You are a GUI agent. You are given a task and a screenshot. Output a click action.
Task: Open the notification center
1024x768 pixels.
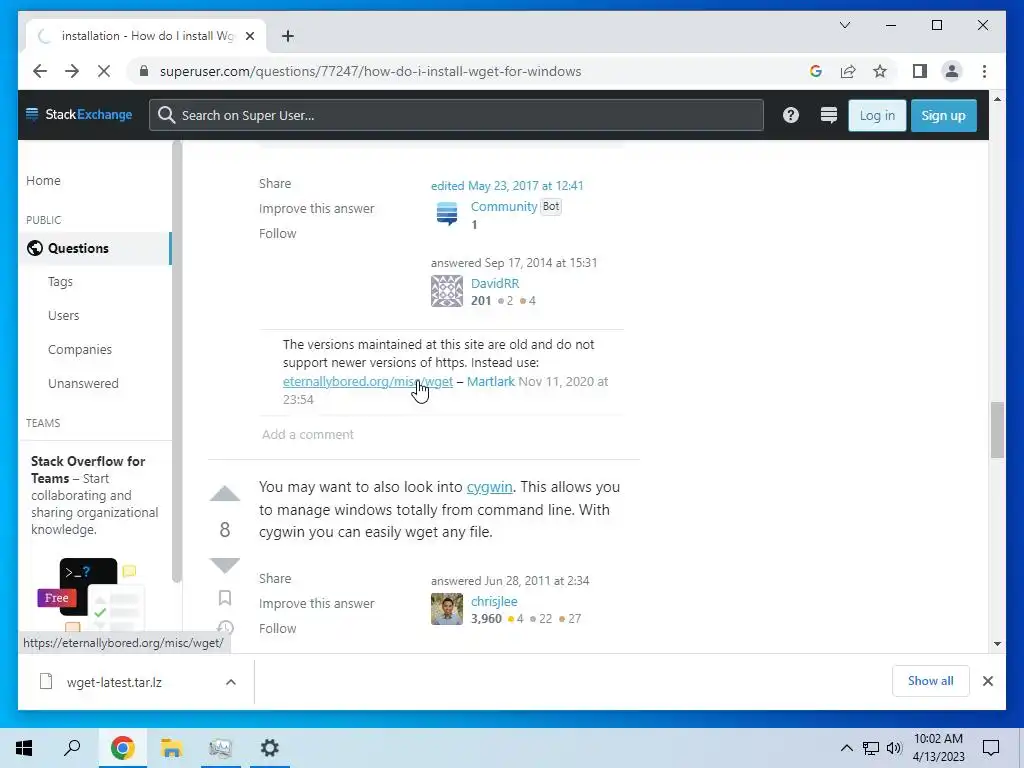click(991, 748)
